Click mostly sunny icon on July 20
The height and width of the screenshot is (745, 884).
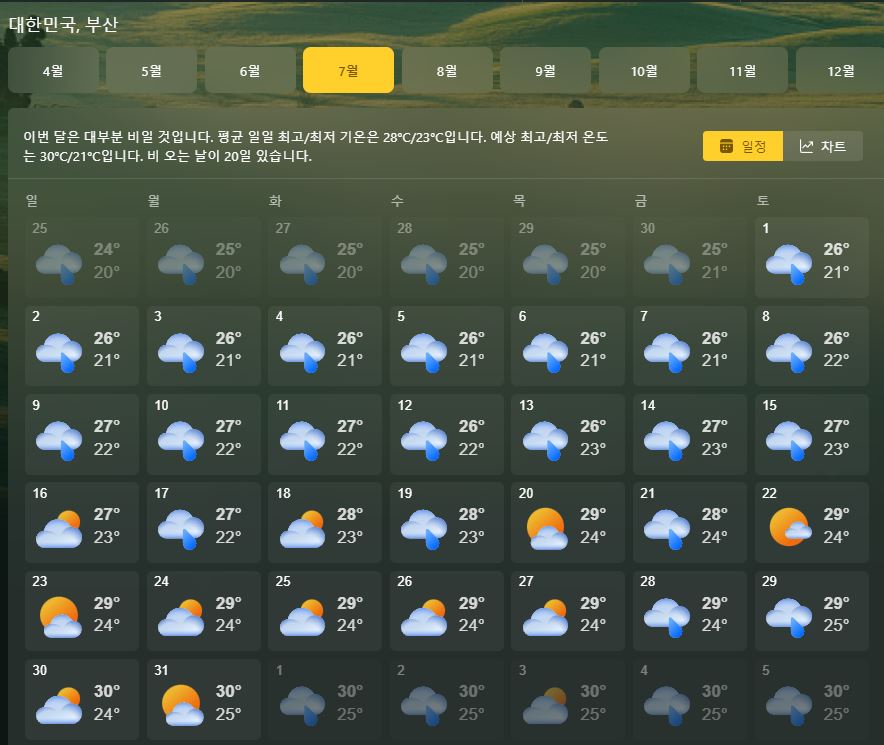(x=546, y=528)
